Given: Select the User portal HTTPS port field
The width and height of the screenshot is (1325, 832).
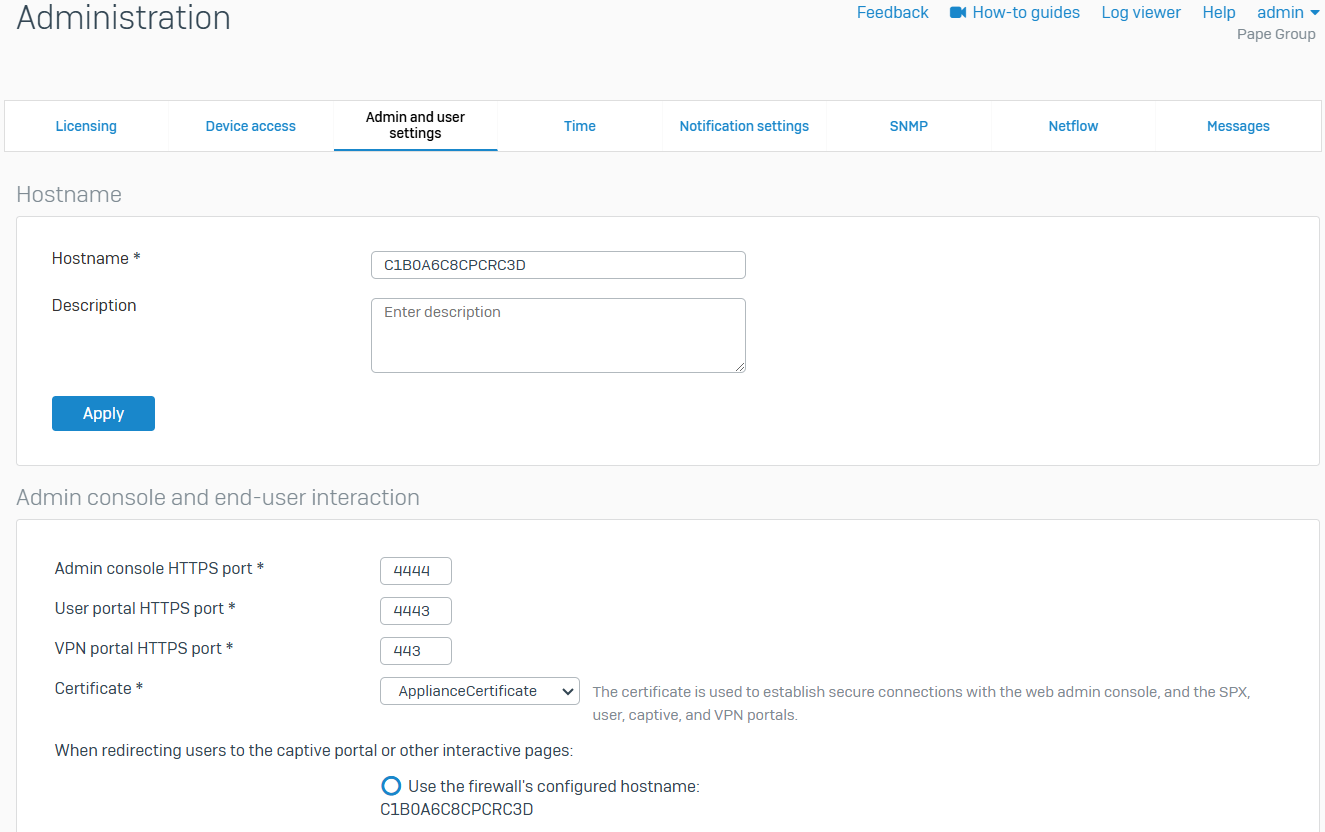Looking at the screenshot, I should pos(416,611).
